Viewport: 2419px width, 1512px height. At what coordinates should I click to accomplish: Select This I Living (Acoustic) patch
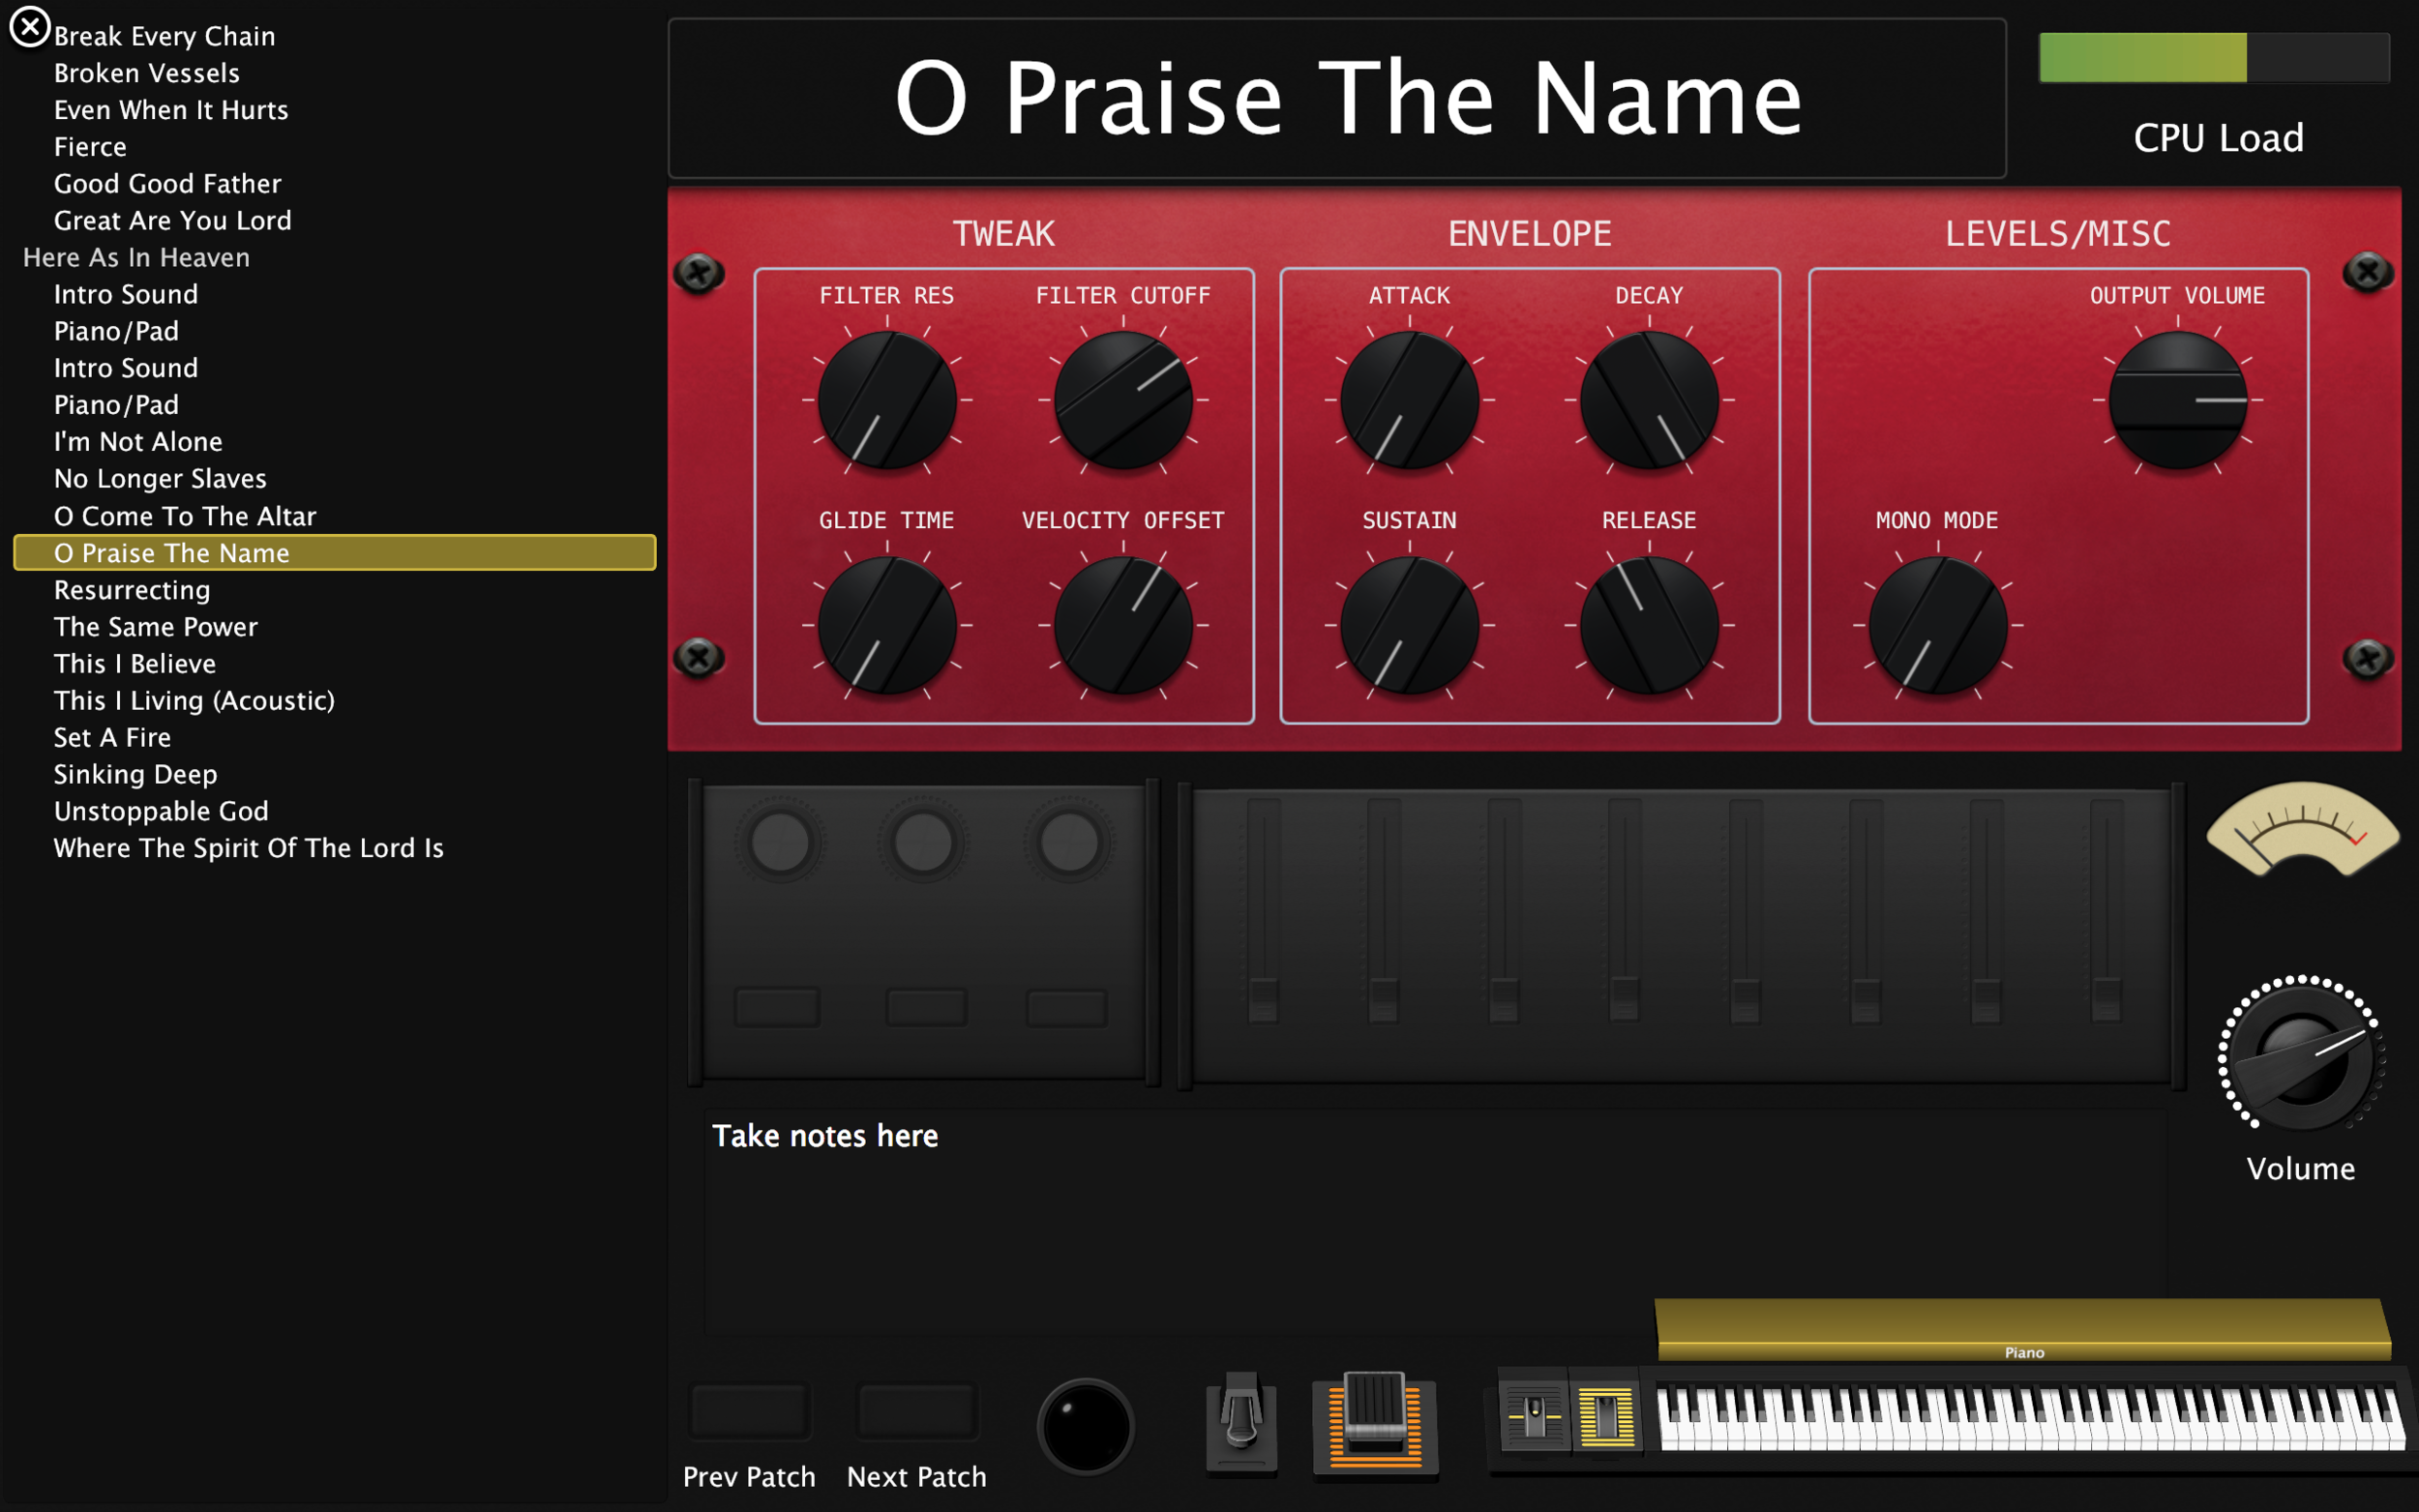[194, 701]
